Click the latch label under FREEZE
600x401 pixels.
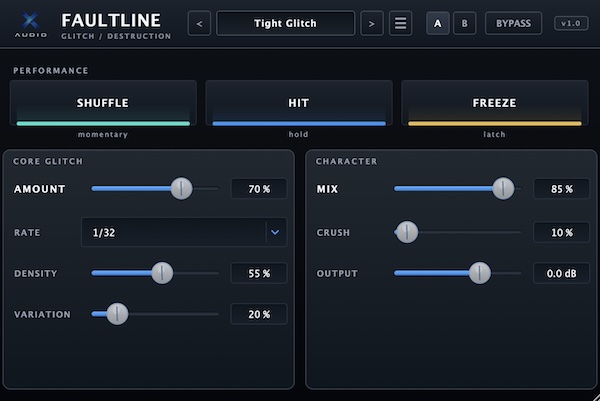(x=494, y=135)
